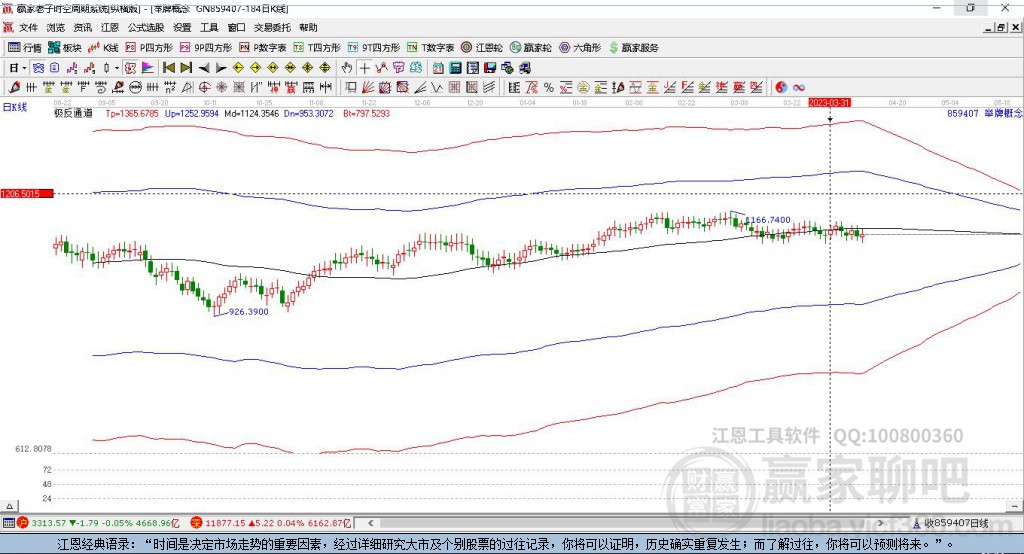Image resolution: width=1024 pixels, height=554 pixels.
Task: Open the 江恩轮 tool
Action: pyautogui.click(x=482, y=48)
